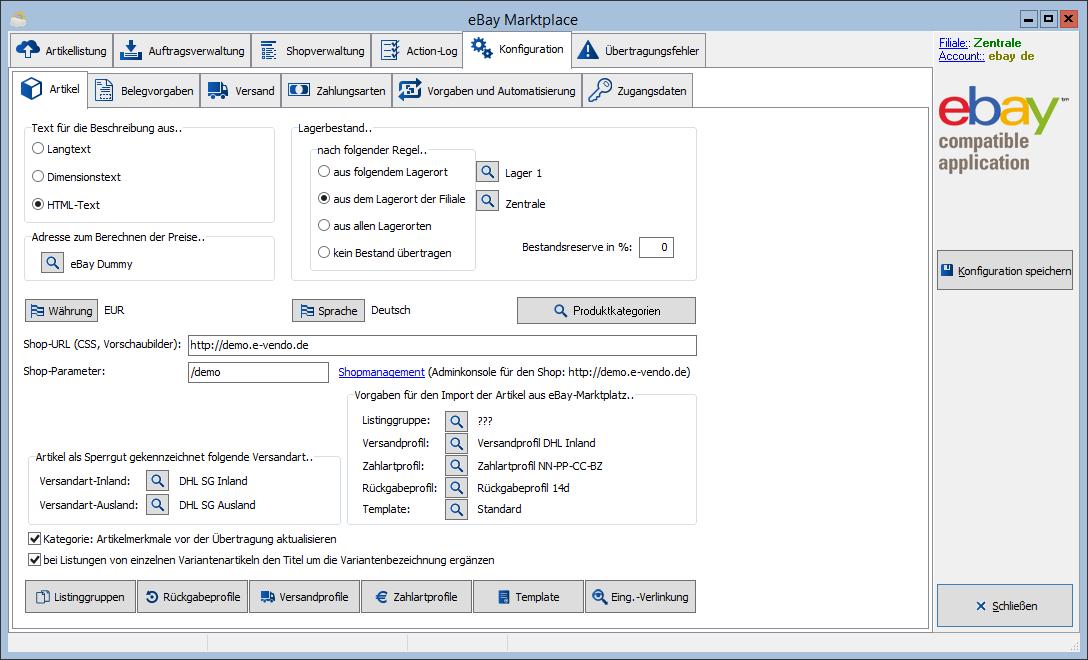1088x660 pixels.
Task: Click the 'Versandprofil DHL Inland' value
Action: coord(536,443)
